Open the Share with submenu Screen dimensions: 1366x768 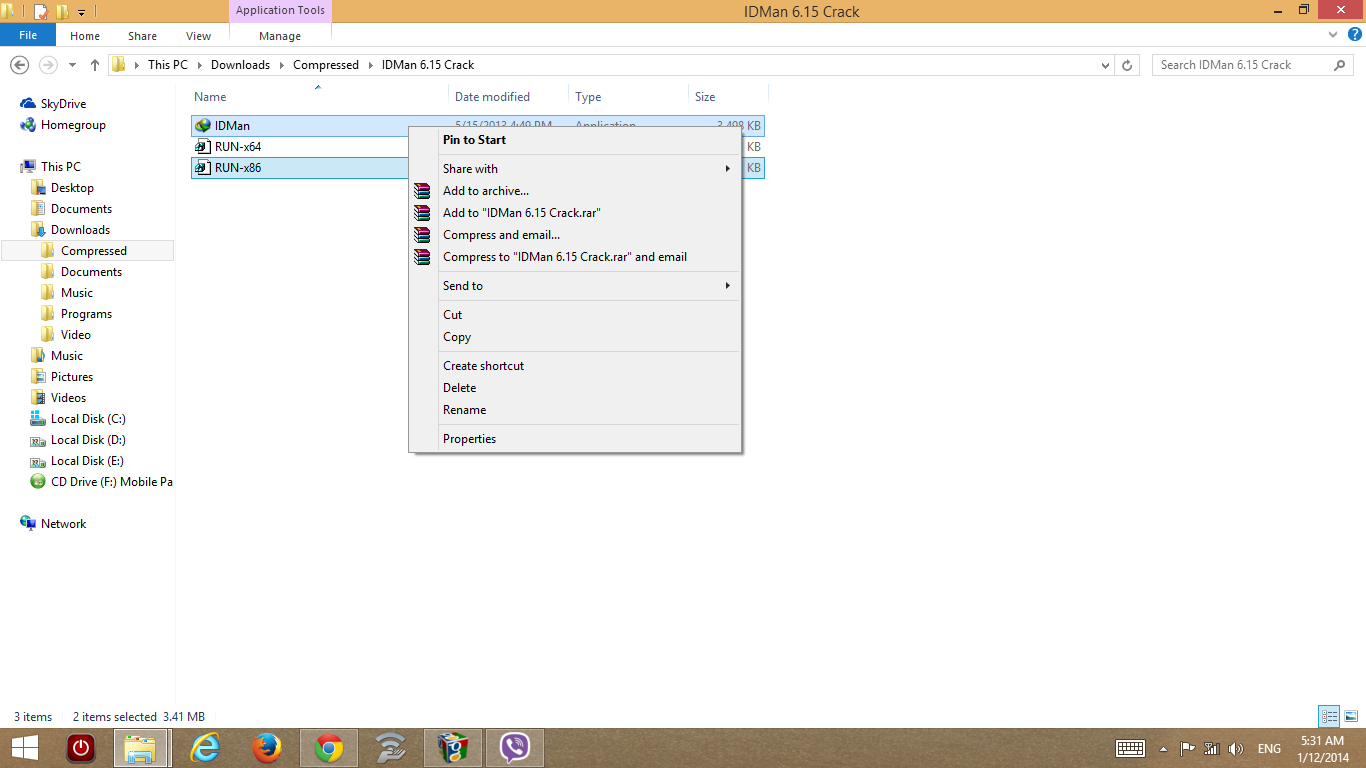575,169
